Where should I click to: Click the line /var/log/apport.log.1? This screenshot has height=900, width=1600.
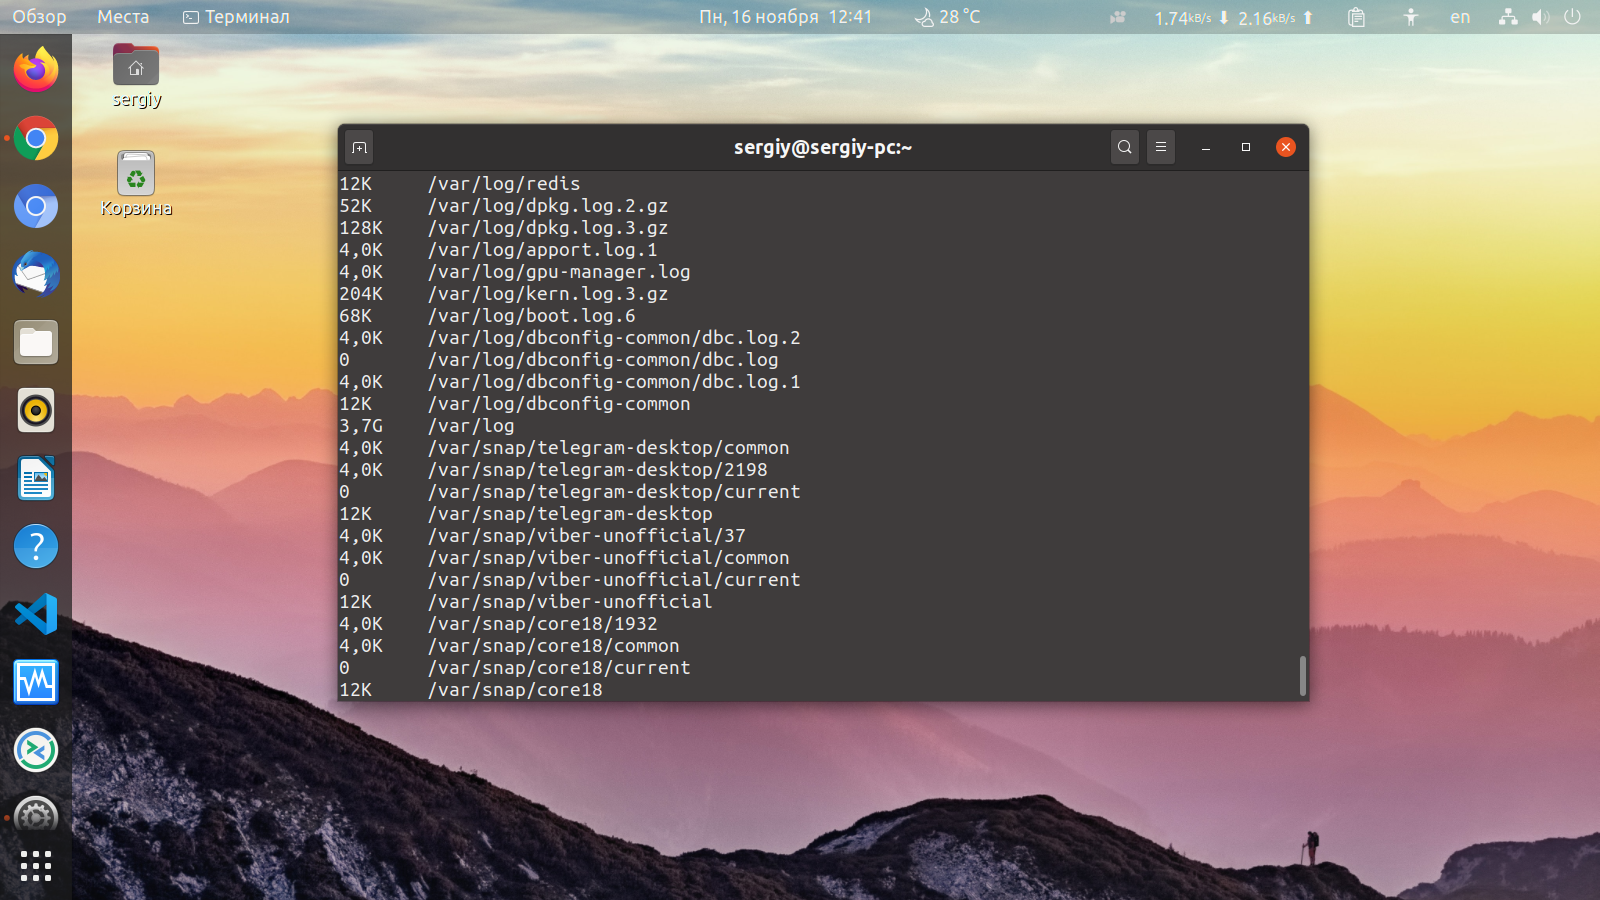tap(543, 250)
